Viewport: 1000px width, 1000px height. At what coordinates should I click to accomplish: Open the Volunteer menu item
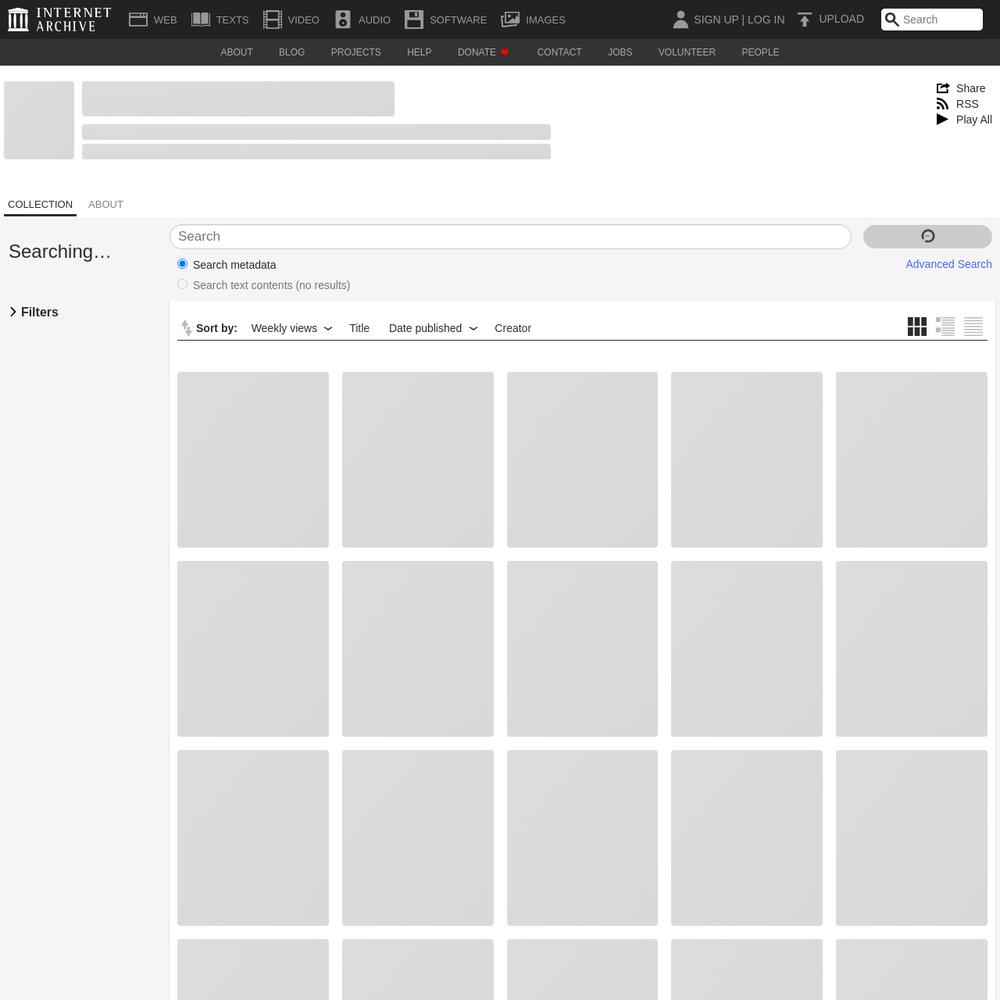tap(687, 52)
